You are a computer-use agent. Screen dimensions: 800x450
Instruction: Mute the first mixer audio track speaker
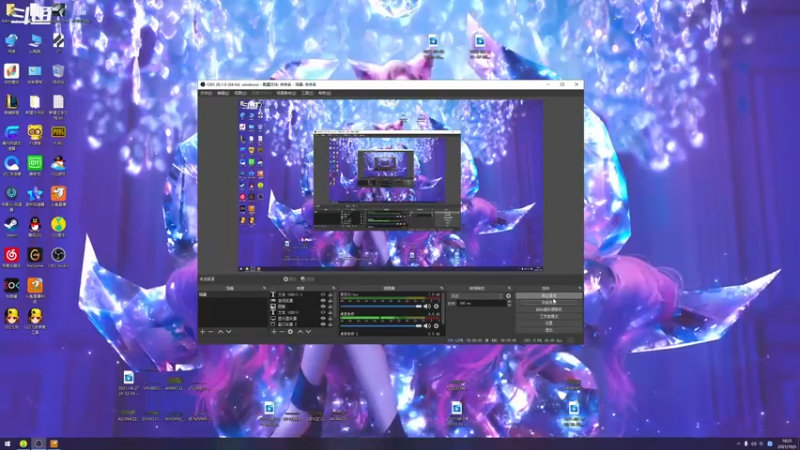click(427, 306)
